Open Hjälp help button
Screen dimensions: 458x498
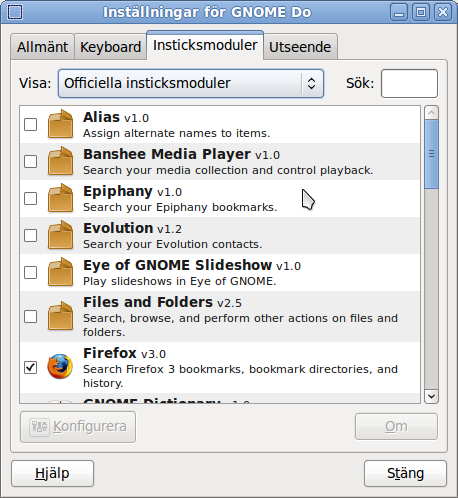tap(52, 473)
